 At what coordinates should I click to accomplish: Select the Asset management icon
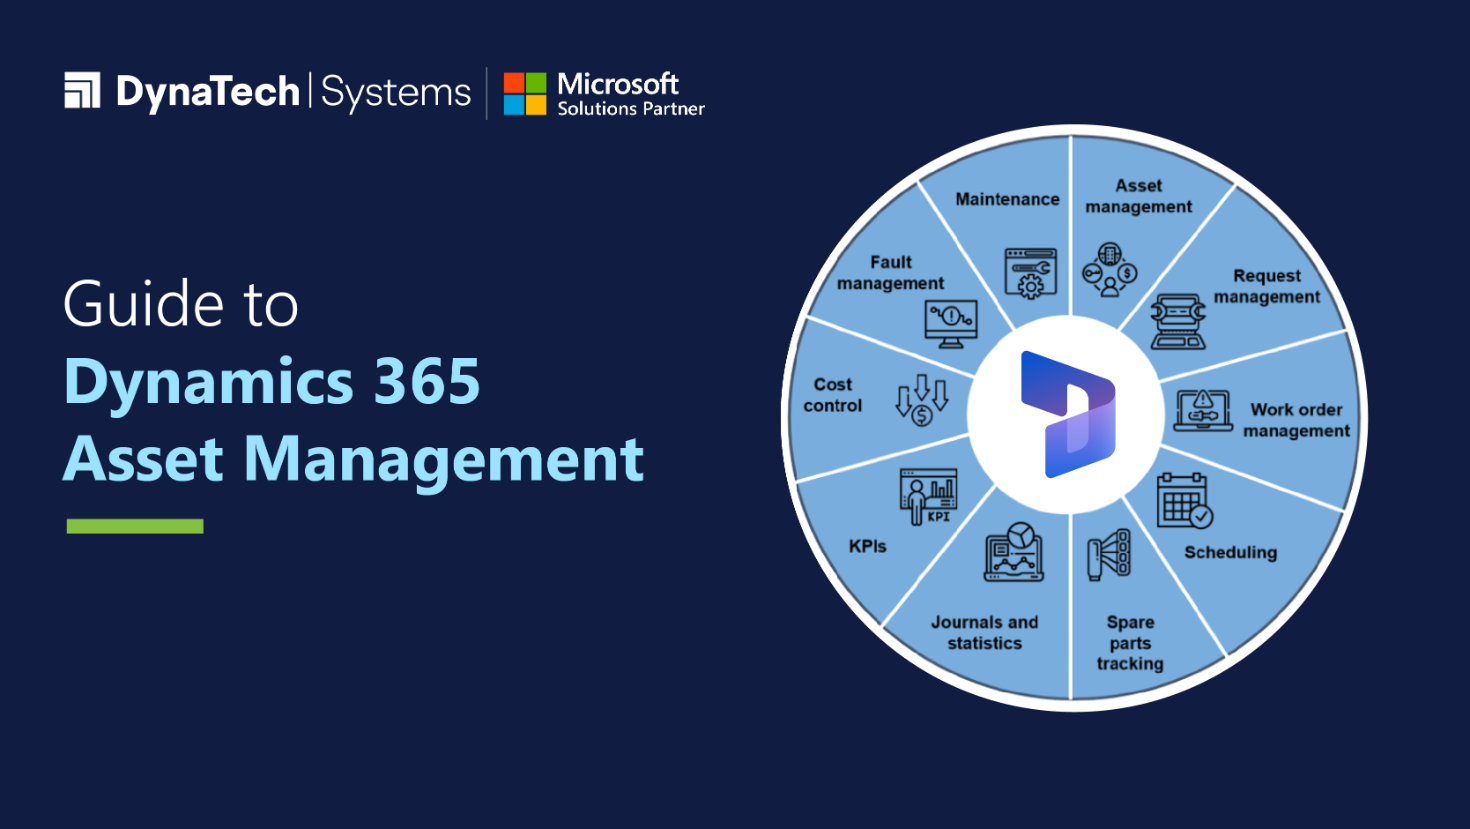1110,267
